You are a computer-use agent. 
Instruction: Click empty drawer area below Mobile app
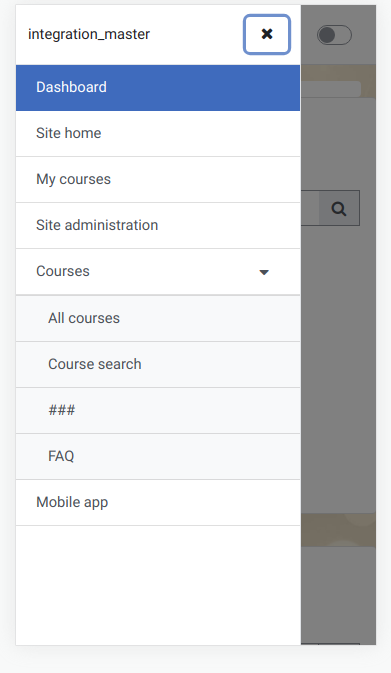click(158, 585)
